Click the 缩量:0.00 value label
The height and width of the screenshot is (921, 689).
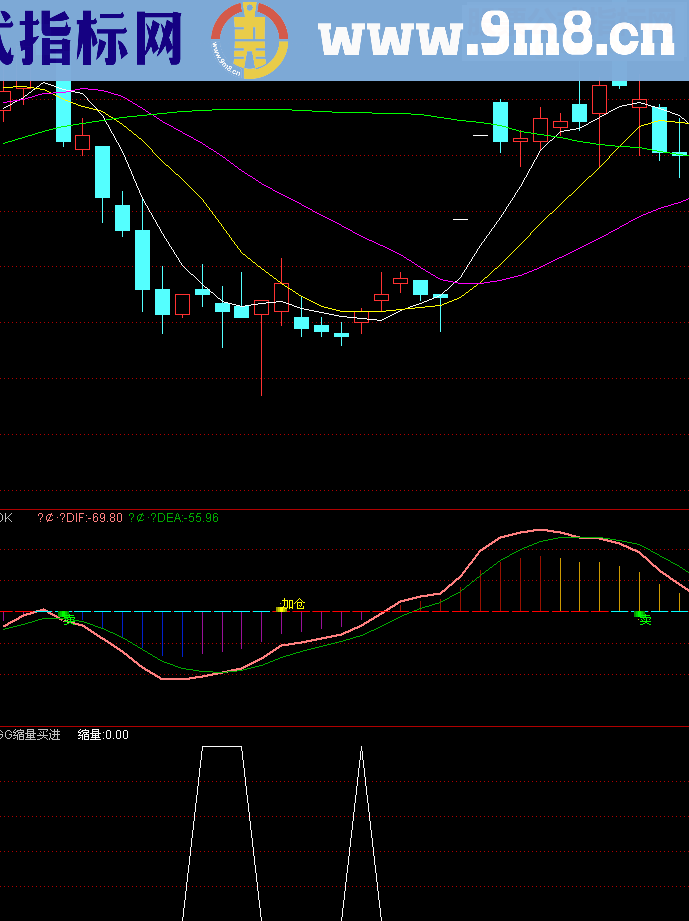pyautogui.click(x=103, y=735)
